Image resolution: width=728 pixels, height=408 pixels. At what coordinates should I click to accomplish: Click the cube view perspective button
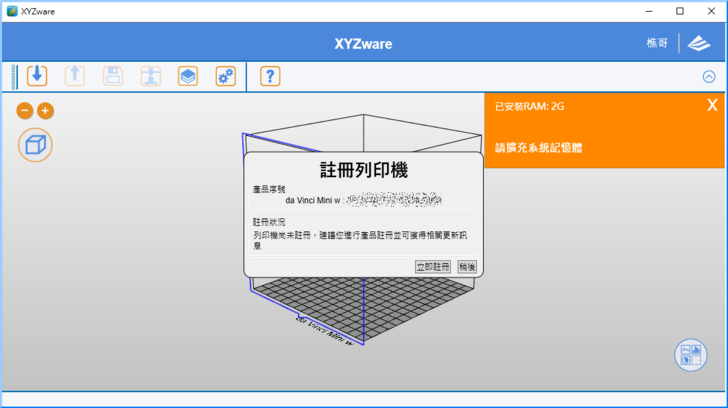[x=35, y=145]
